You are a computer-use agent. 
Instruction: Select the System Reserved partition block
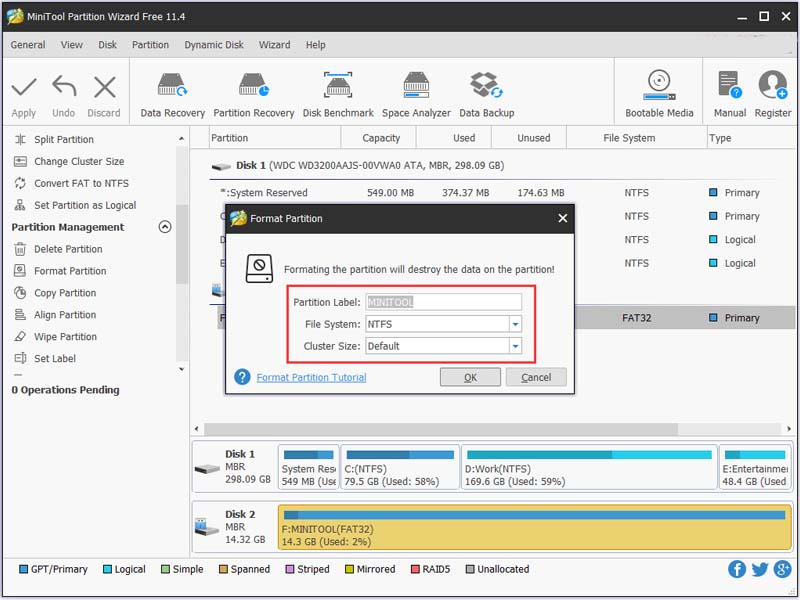[308, 467]
